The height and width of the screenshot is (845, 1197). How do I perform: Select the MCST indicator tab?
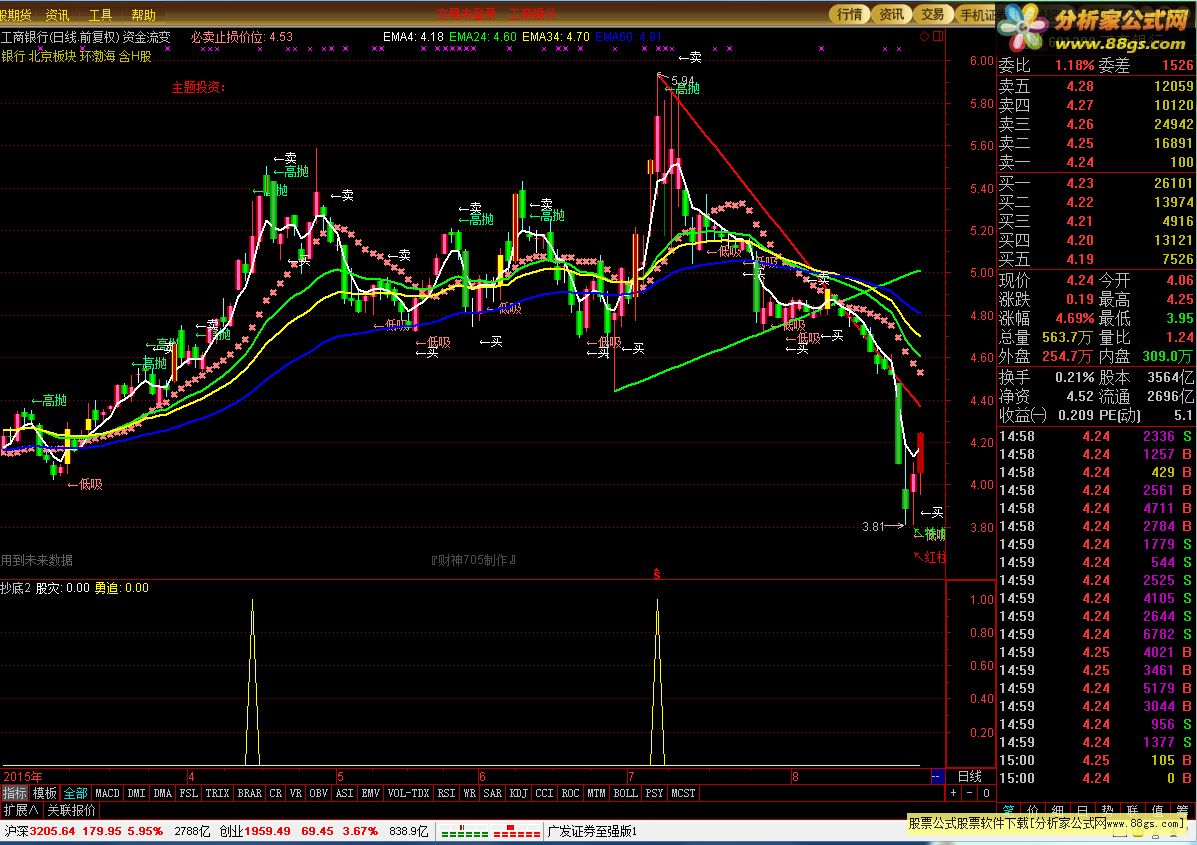[683, 793]
